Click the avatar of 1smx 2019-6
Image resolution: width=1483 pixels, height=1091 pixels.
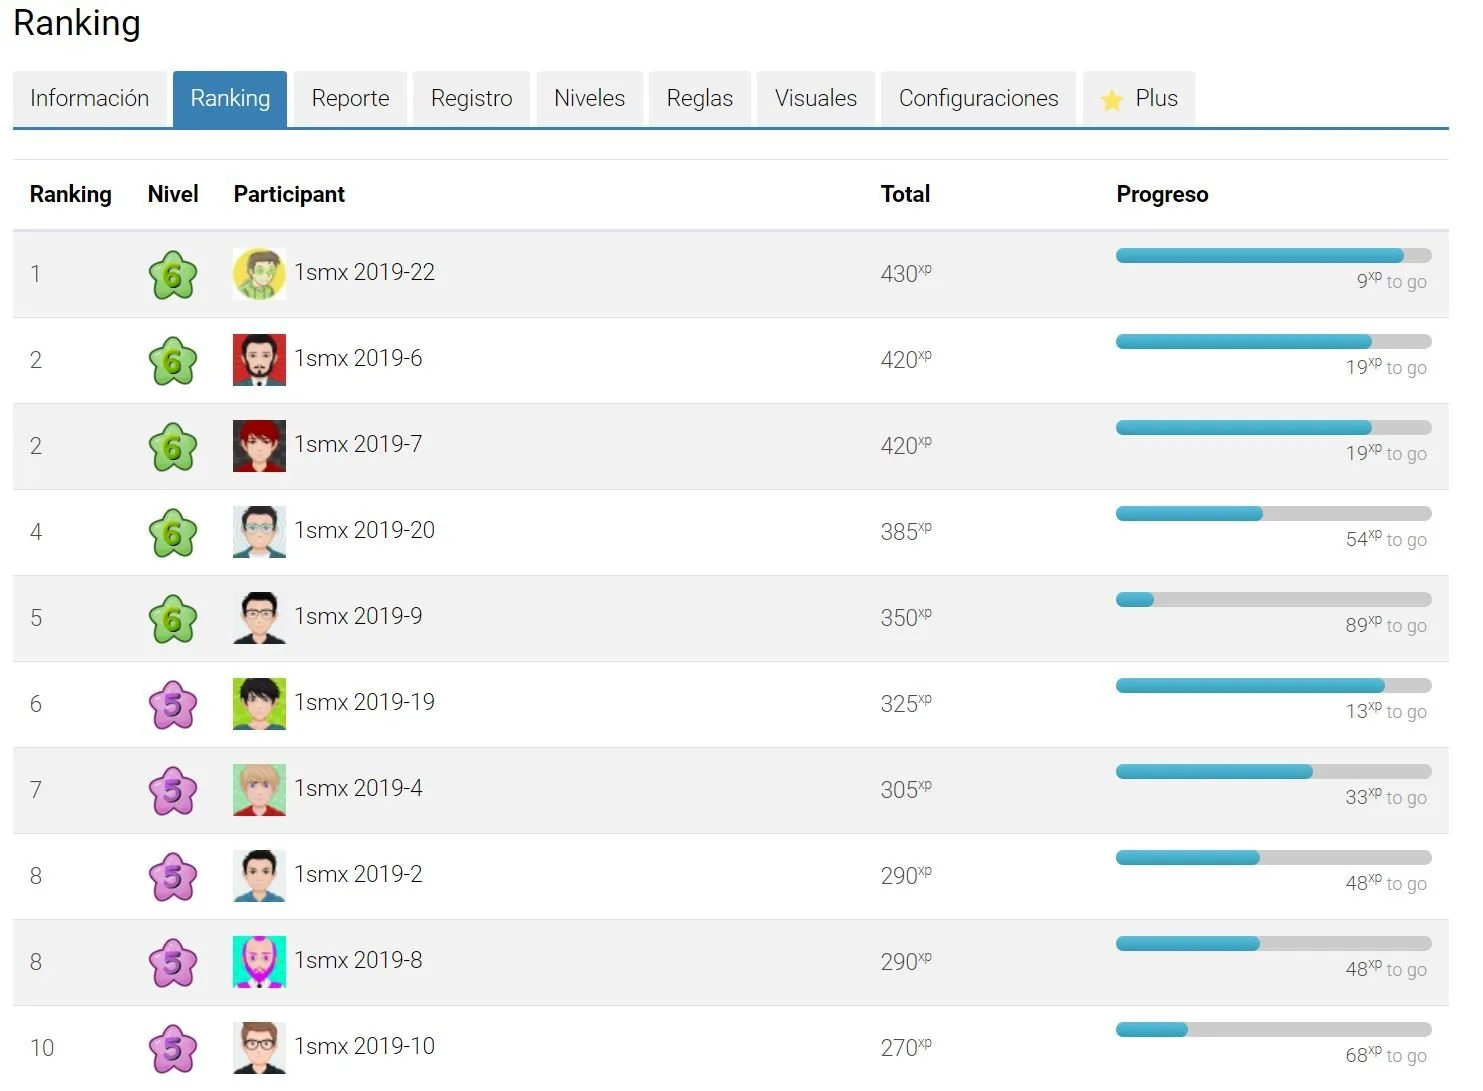[x=259, y=360]
